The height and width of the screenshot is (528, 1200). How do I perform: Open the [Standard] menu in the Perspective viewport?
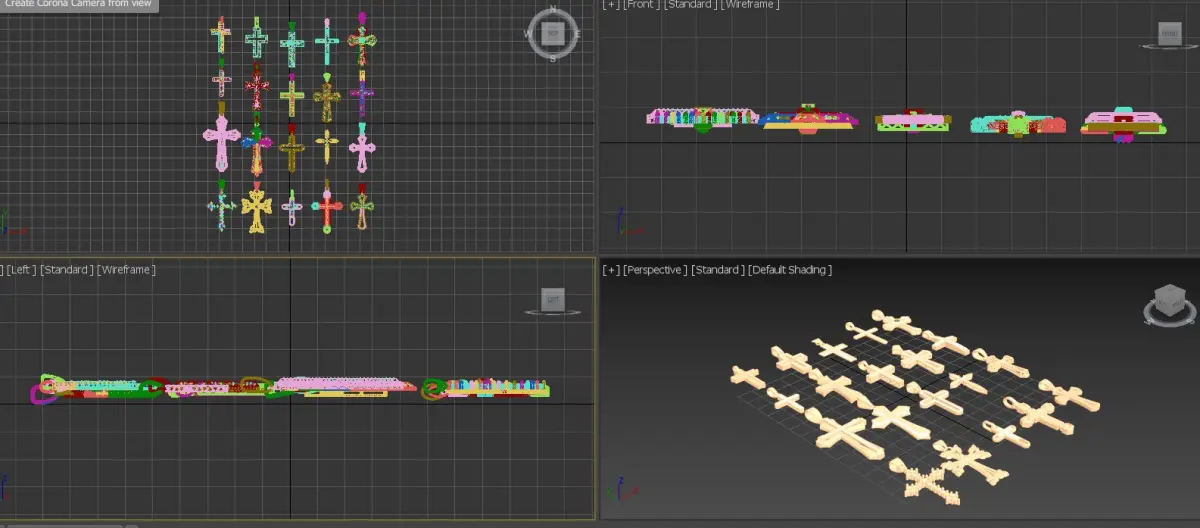717,270
